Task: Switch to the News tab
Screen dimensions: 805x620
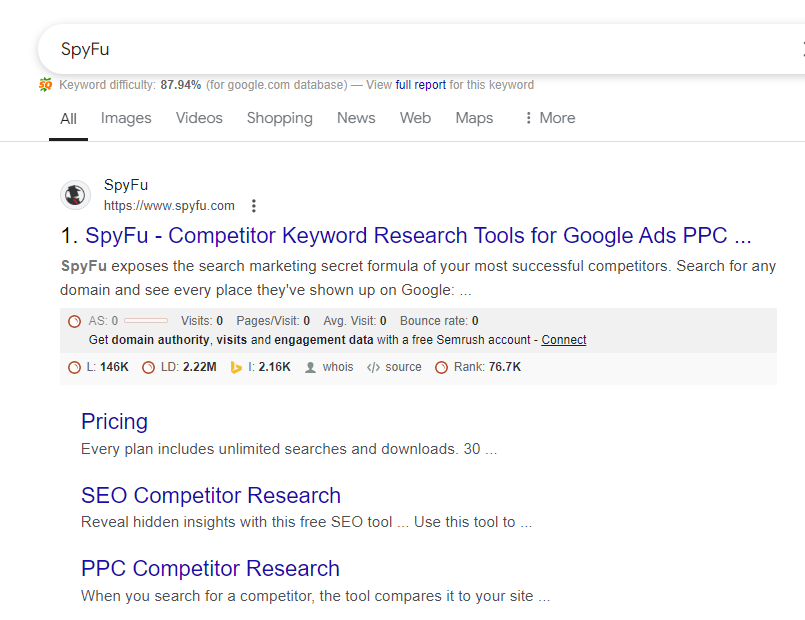Action: (356, 118)
